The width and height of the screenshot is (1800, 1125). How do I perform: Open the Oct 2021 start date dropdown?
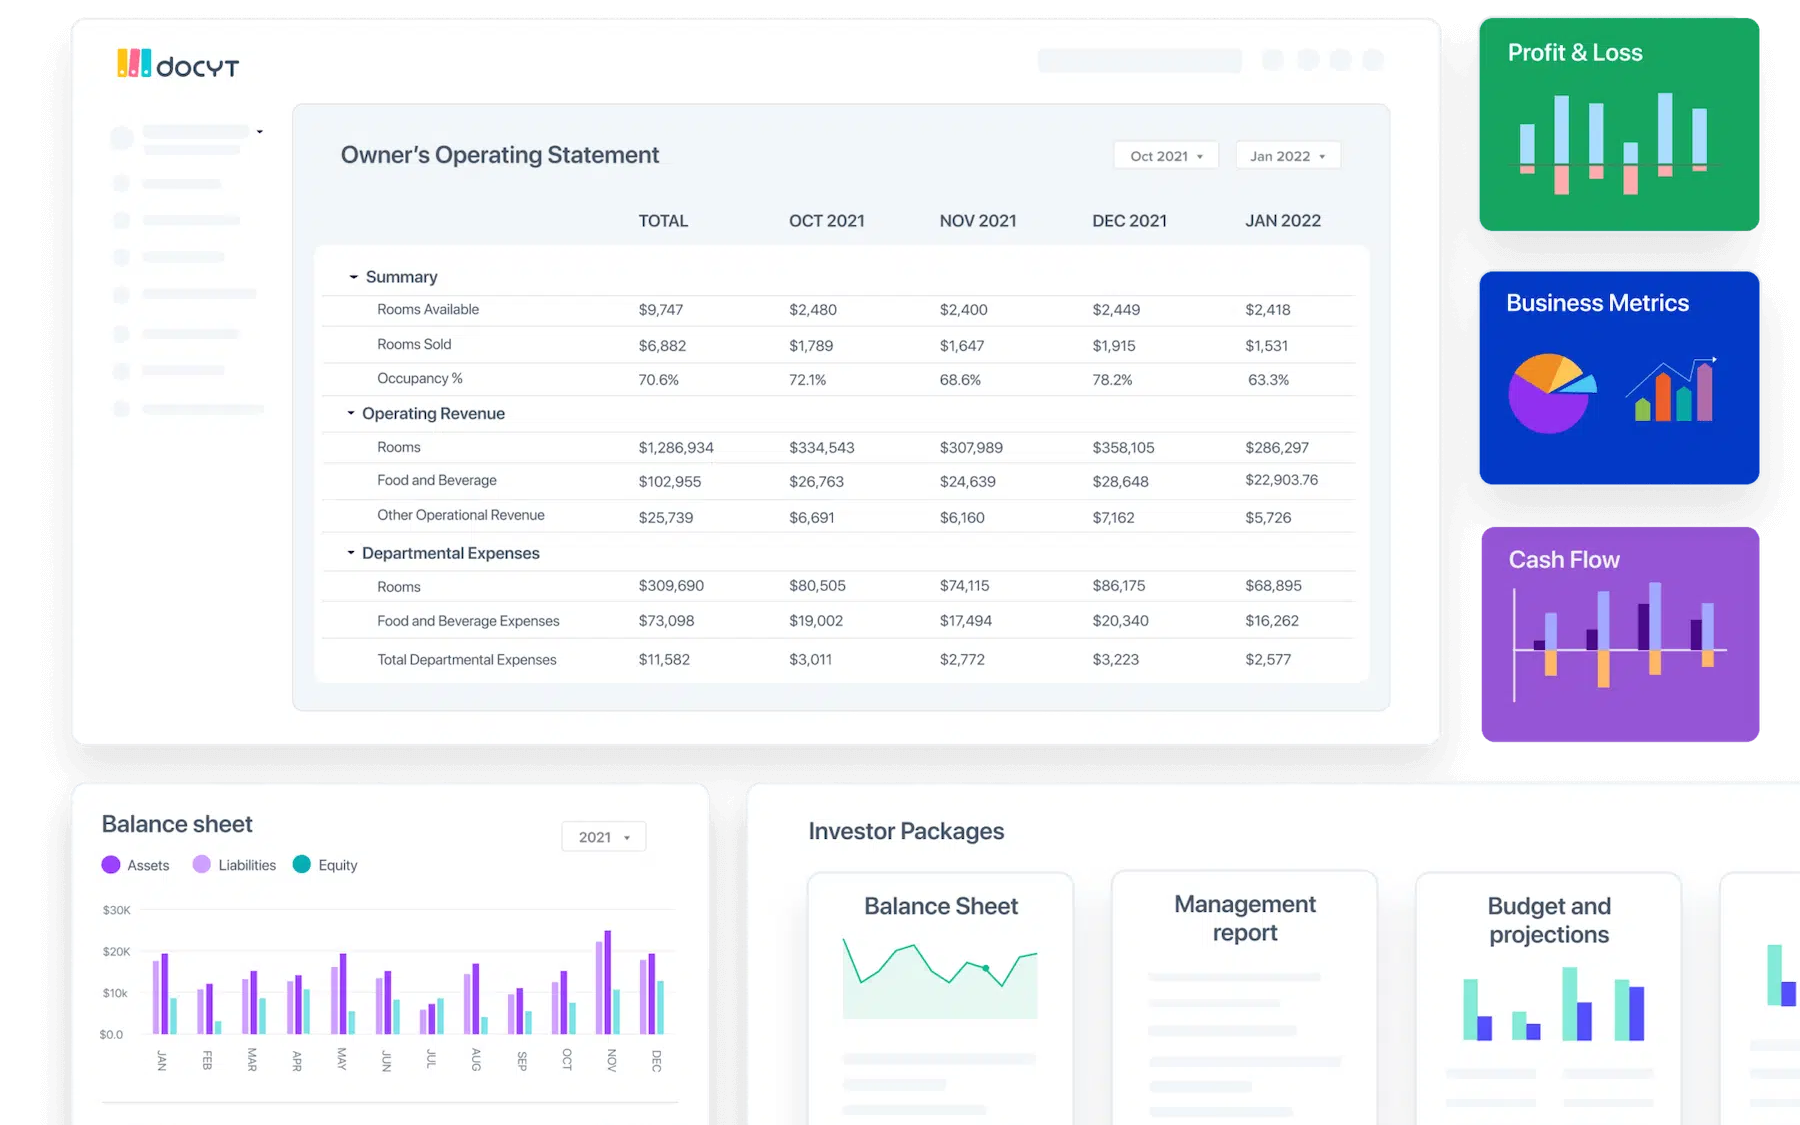1166,156
